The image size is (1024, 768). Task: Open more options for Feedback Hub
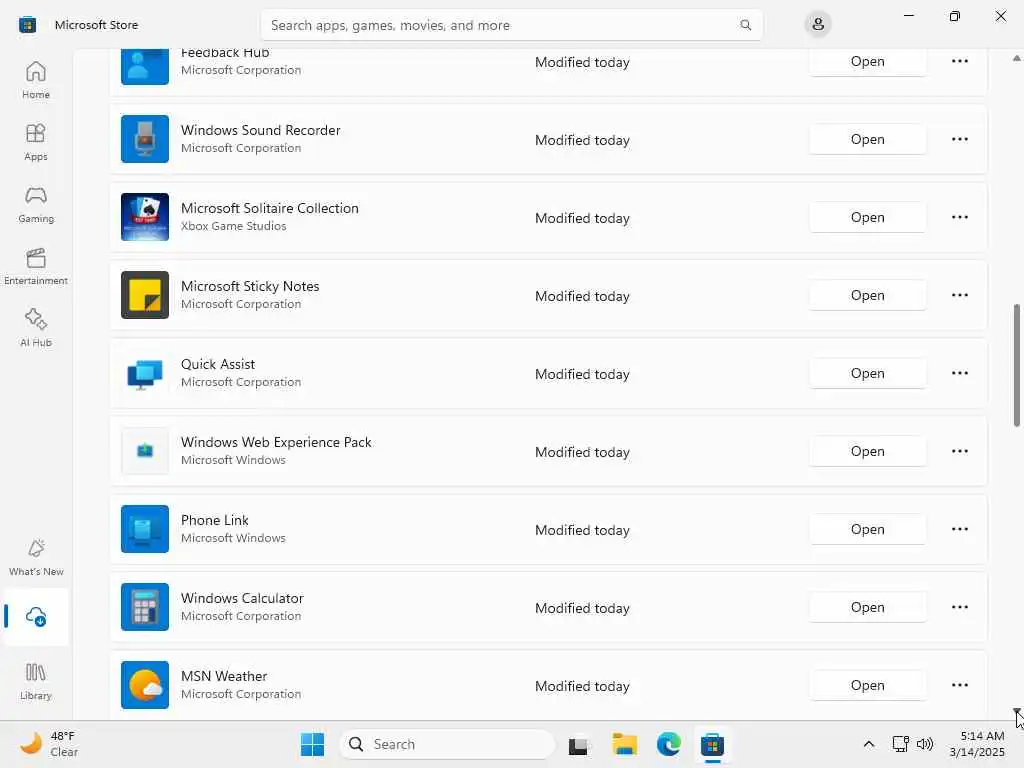point(959,61)
